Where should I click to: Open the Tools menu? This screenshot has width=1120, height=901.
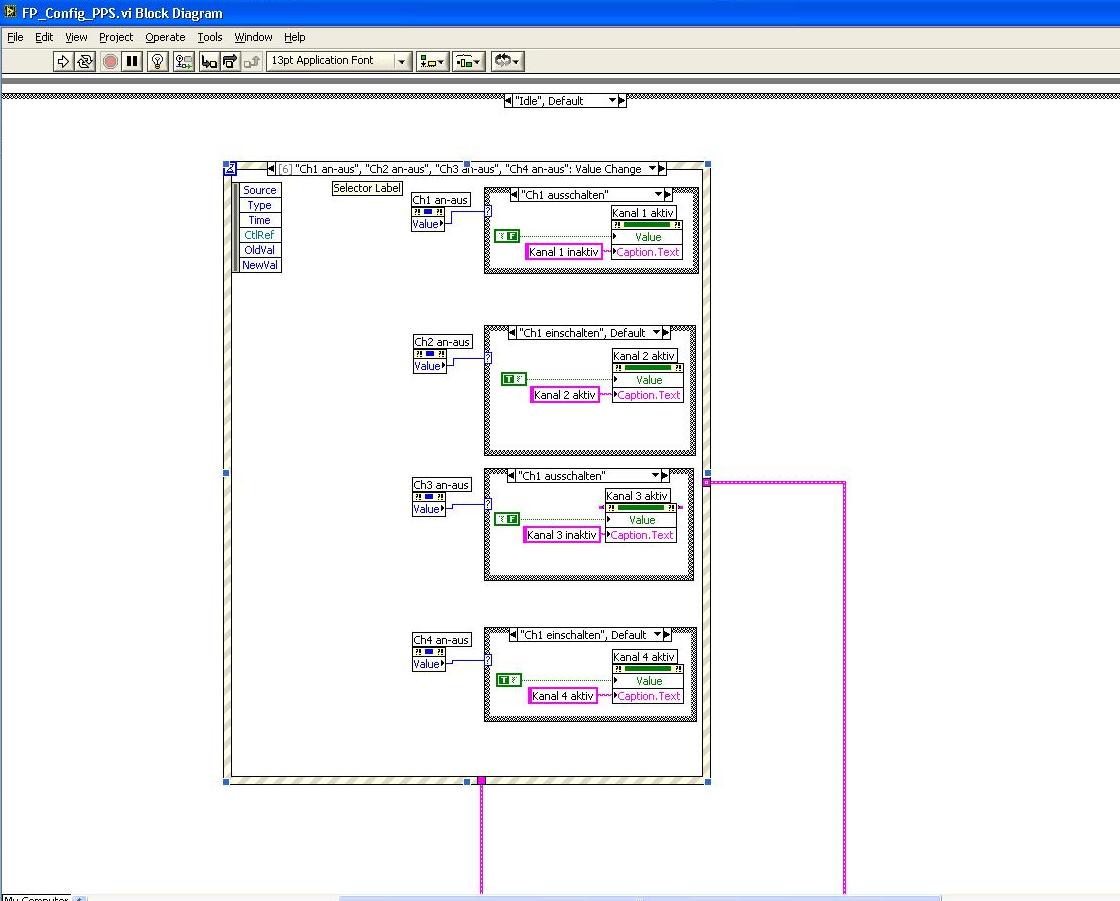pos(209,37)
